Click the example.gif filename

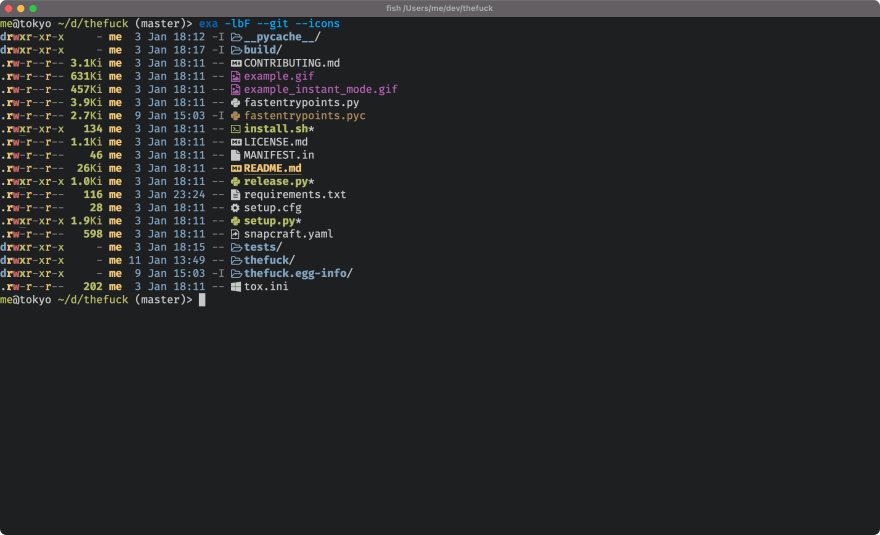[x=279, y=76]
